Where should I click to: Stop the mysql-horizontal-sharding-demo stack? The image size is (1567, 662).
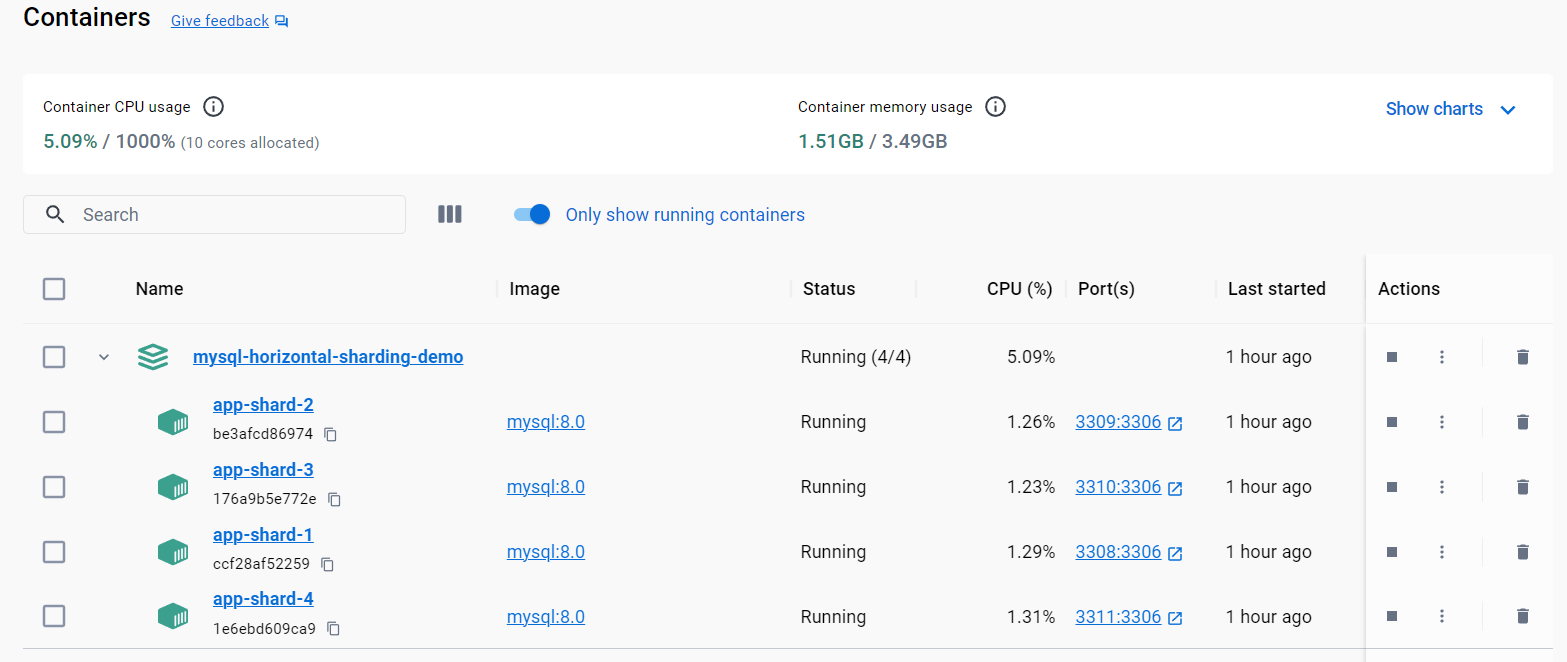(1391, 357)
